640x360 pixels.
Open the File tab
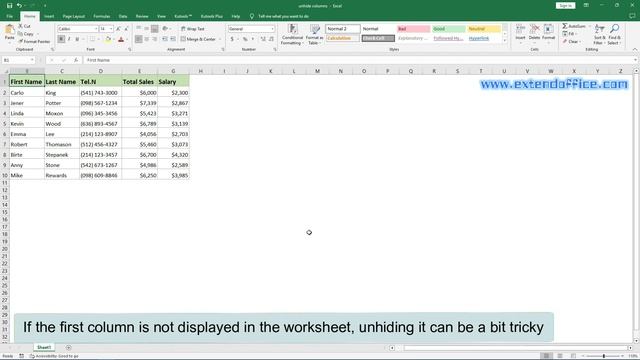click(x=9, y=16)
